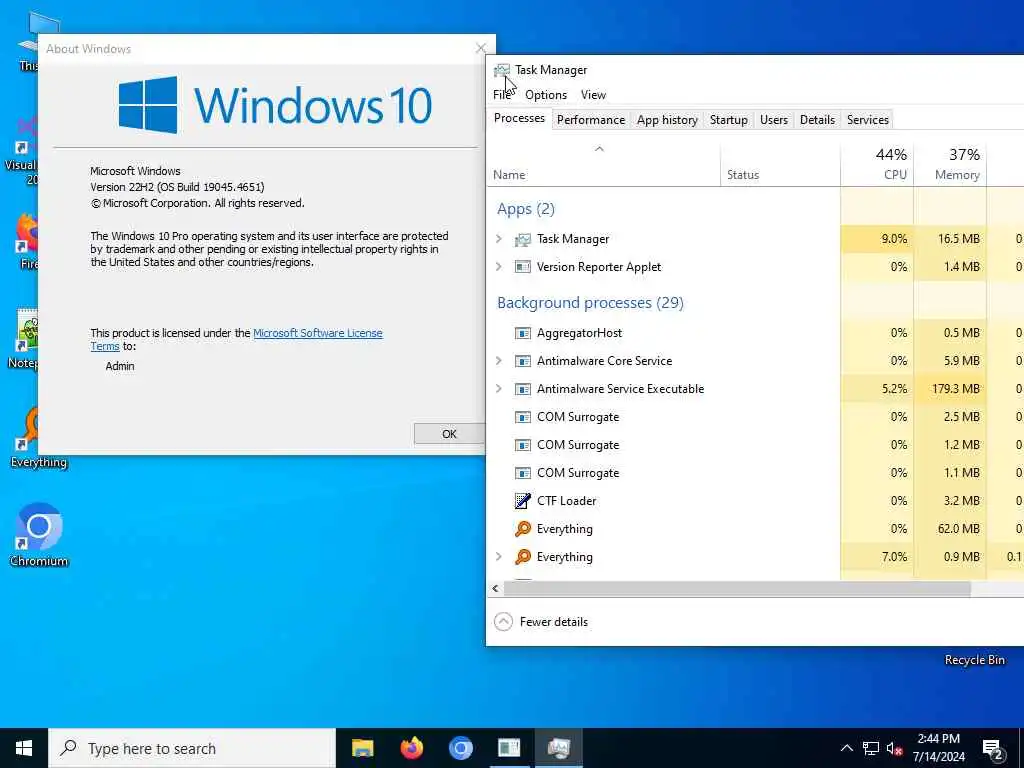The image size is (1024, 768).
Task: Click the Everything icon with 7.0% CPU
Action: [x=522, y=557]
